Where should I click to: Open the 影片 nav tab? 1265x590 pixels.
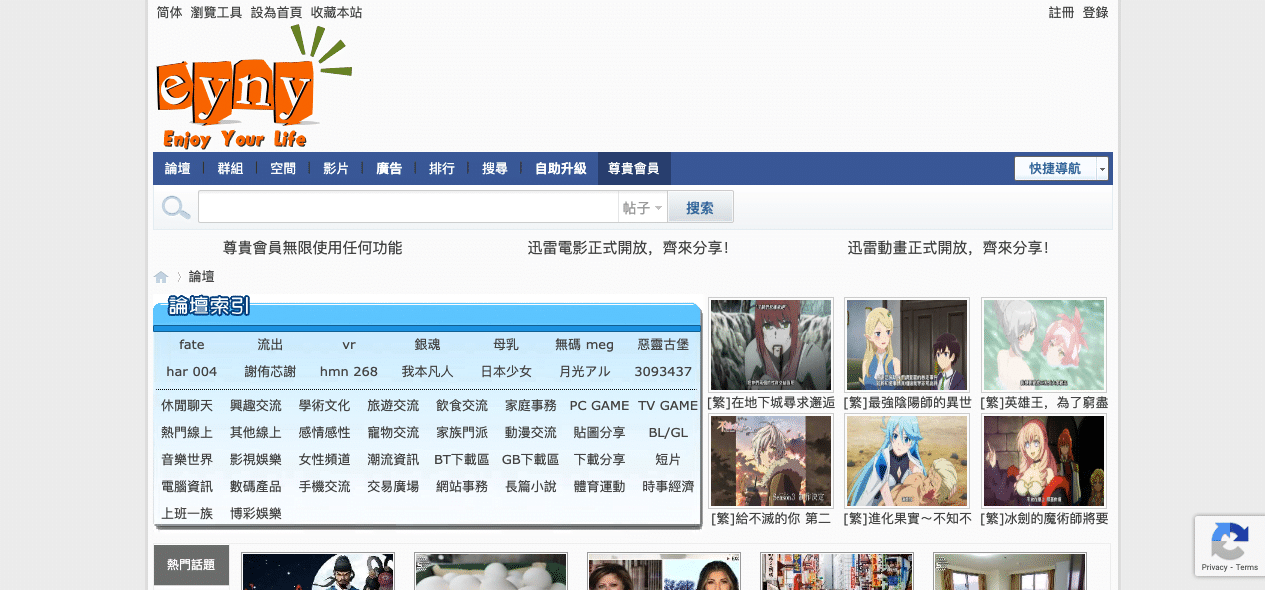[x=336, y=169]
